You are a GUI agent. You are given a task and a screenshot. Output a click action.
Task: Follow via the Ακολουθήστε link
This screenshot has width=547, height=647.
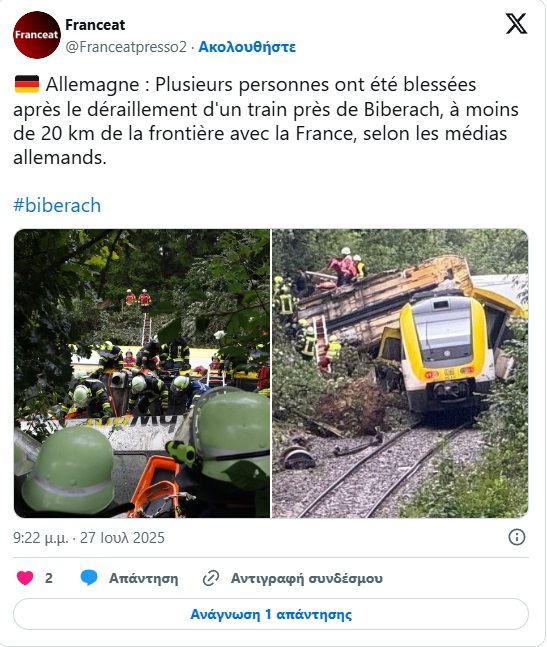tap(247, 47)
